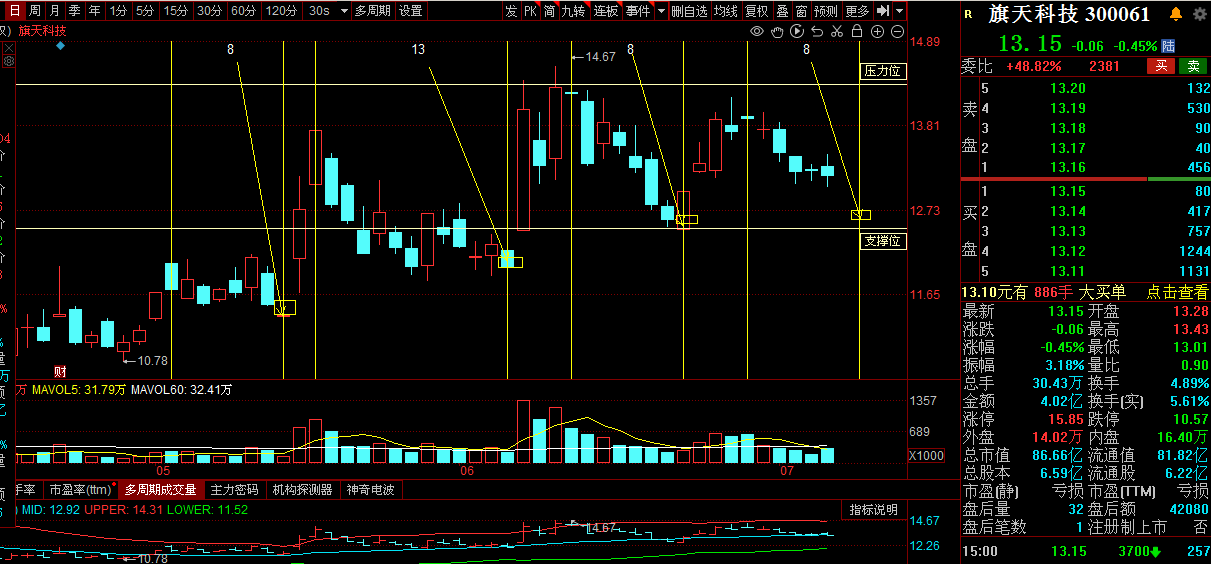The width and height of the screenshot is (1211, 564).
Task: Select 机构探测器 indicator tab
Action: coord(302,490)
